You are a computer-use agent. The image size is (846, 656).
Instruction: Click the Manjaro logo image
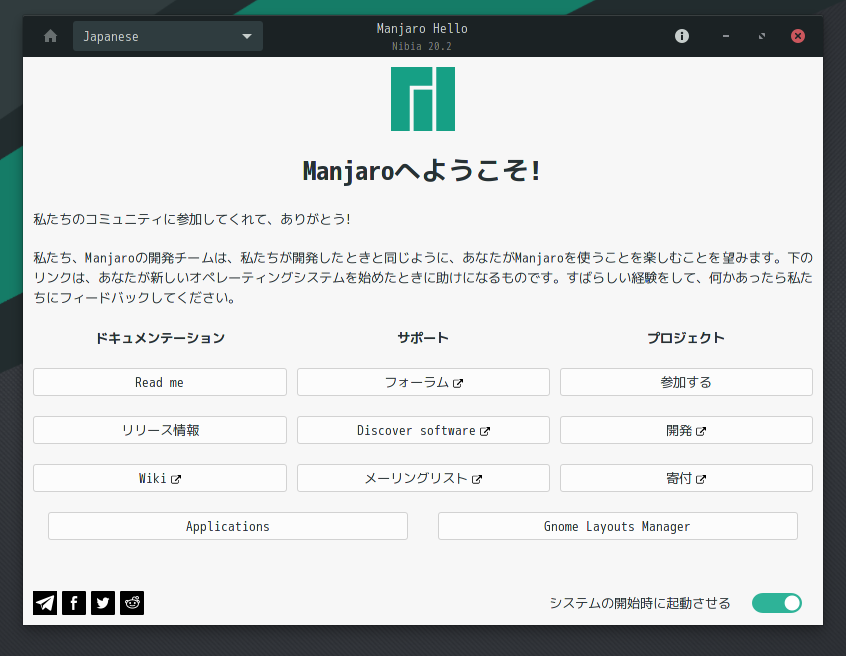tap(423, 99)
